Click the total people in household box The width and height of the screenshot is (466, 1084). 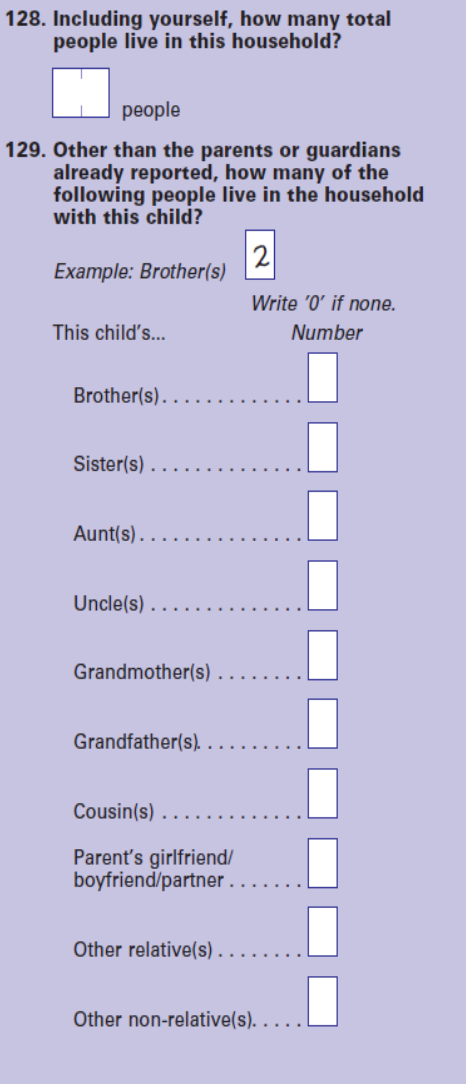(x=81, y=93)
